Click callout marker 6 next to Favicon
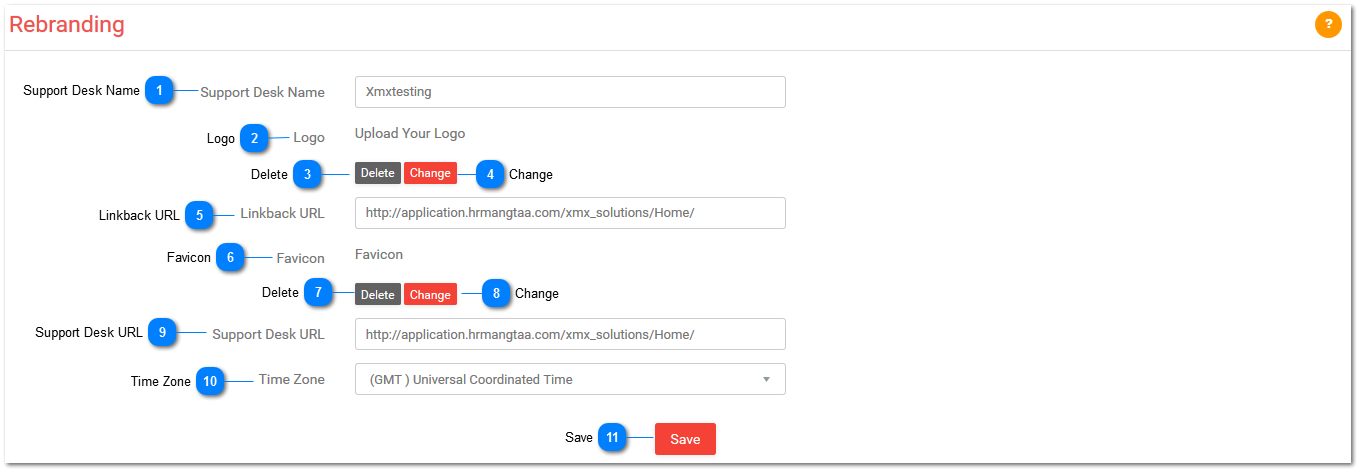The height and width of the screenshot is (472, 1360). [x=230, y=258]
